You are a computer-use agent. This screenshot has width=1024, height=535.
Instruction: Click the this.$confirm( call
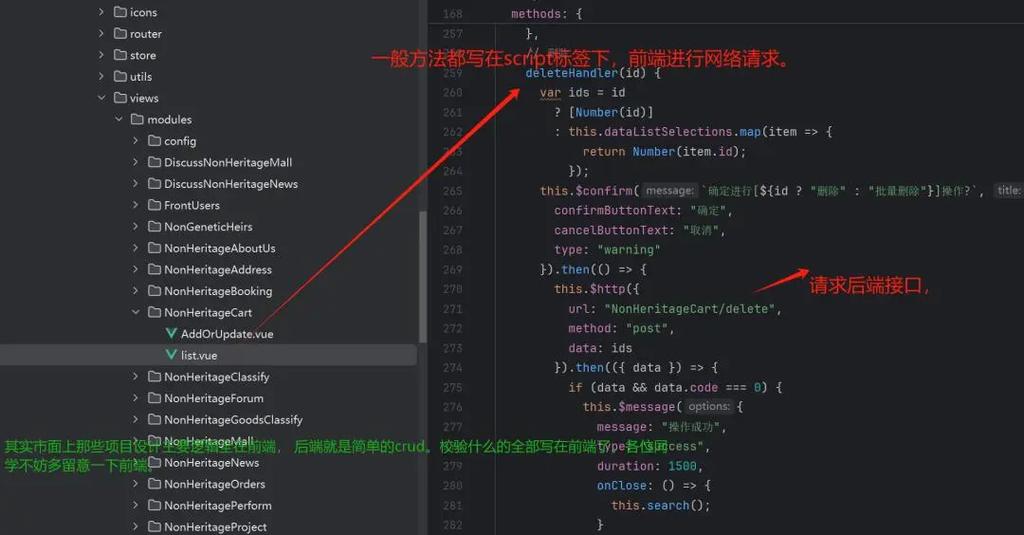[x=590, y=191]
